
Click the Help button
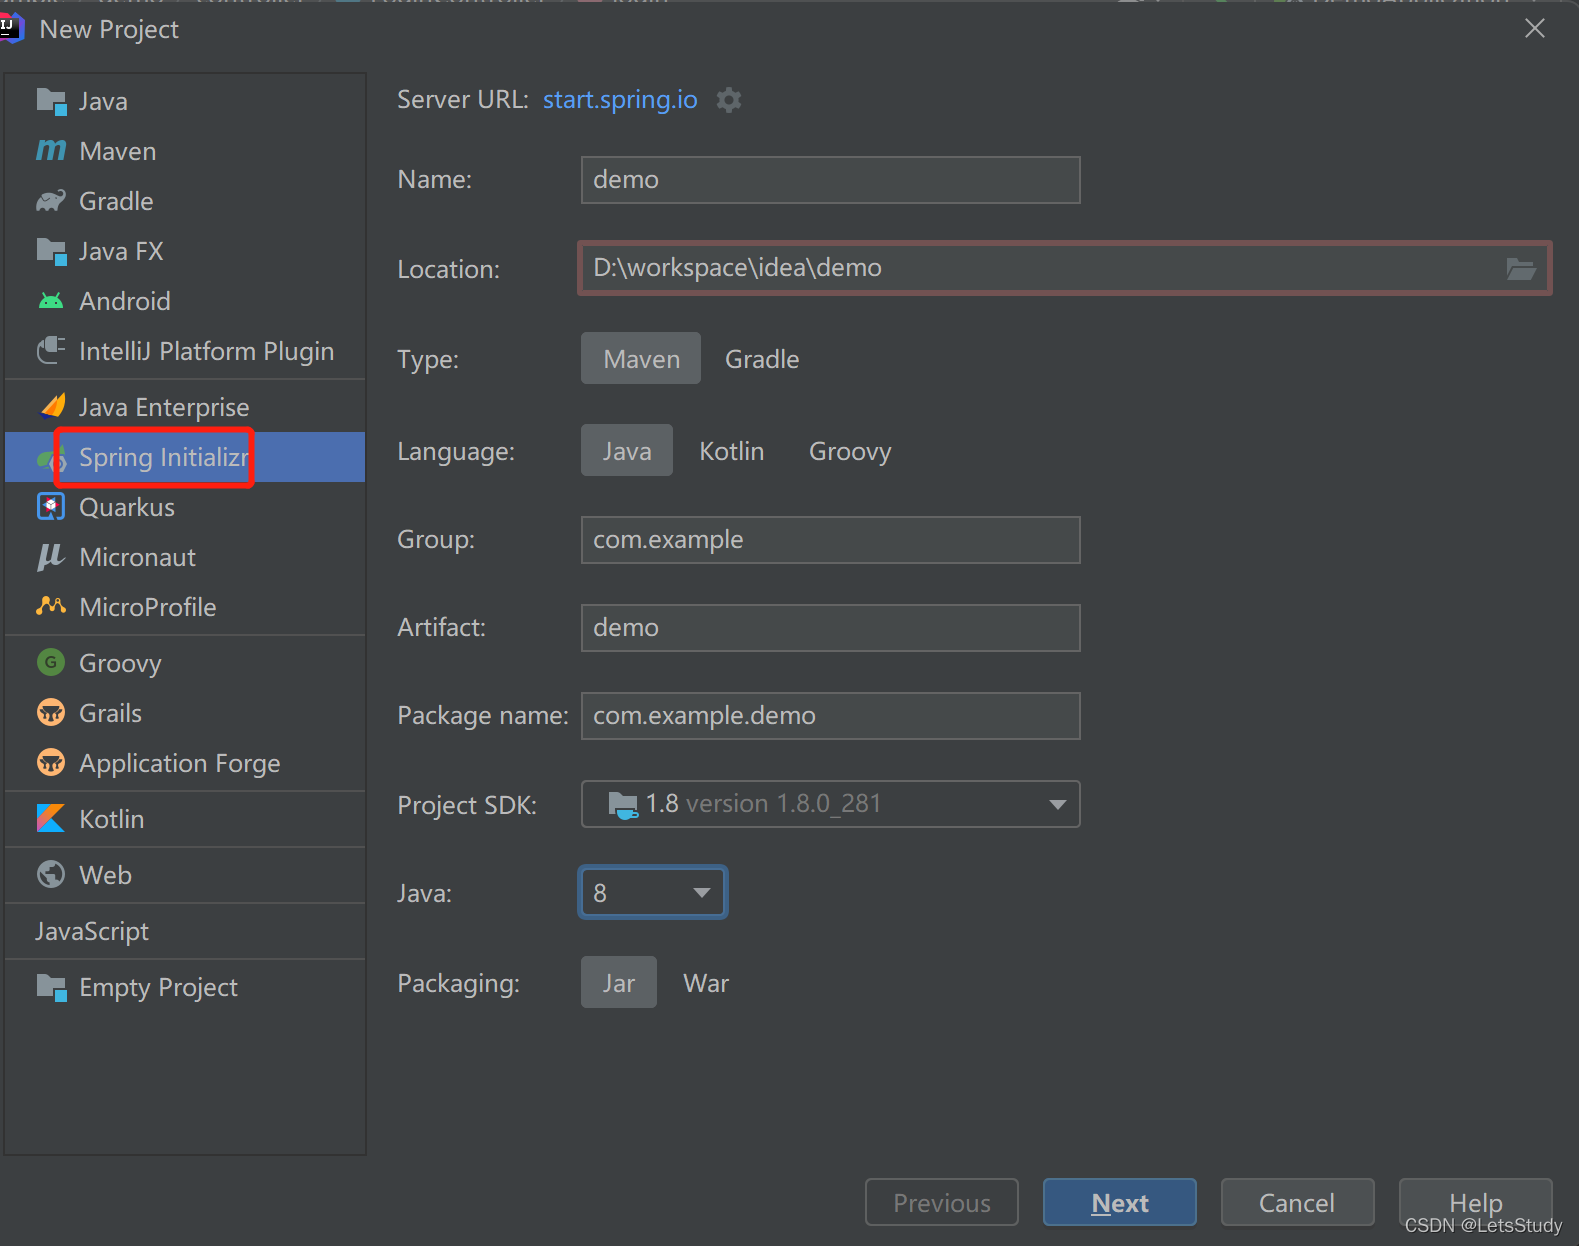[x=1476, y=1202]
